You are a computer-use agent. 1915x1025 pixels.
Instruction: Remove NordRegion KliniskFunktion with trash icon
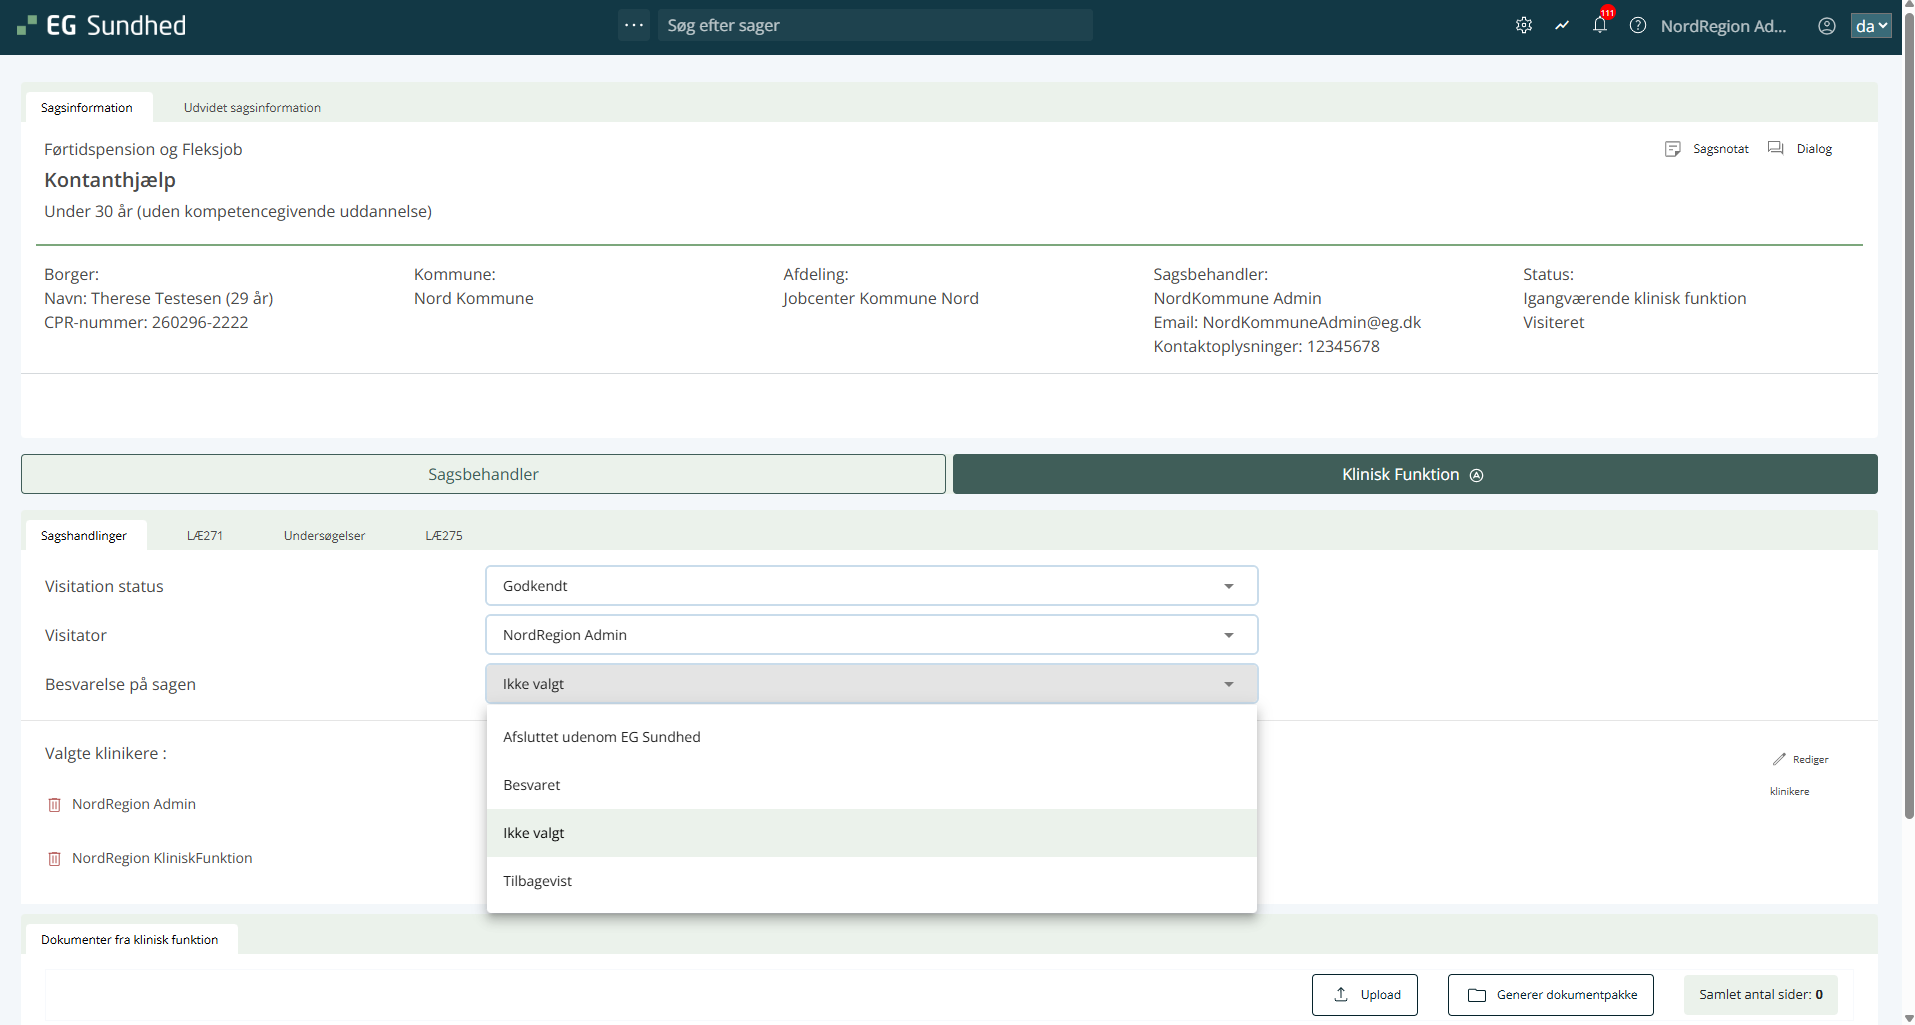point(55,859)
